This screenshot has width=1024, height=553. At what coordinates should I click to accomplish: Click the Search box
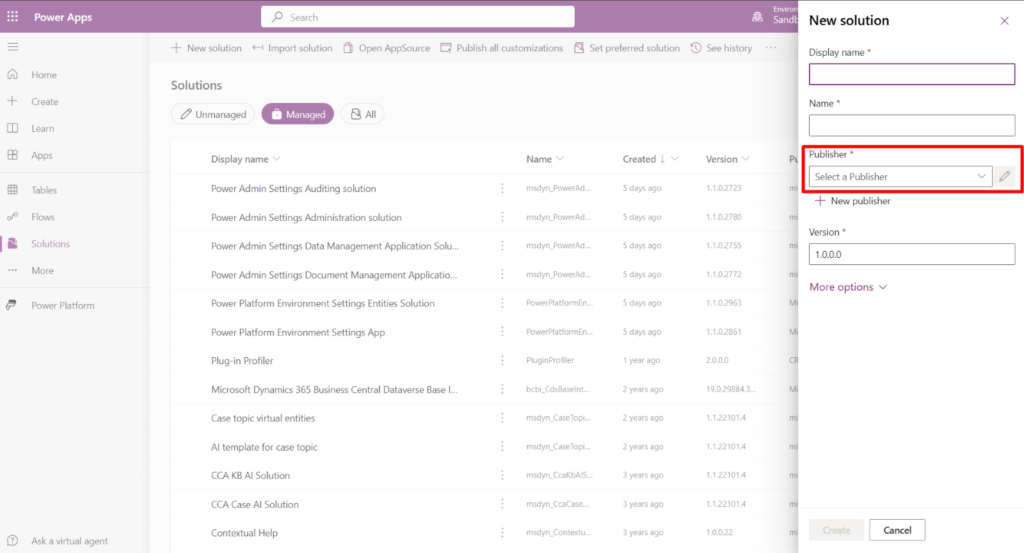coord(418,17)
